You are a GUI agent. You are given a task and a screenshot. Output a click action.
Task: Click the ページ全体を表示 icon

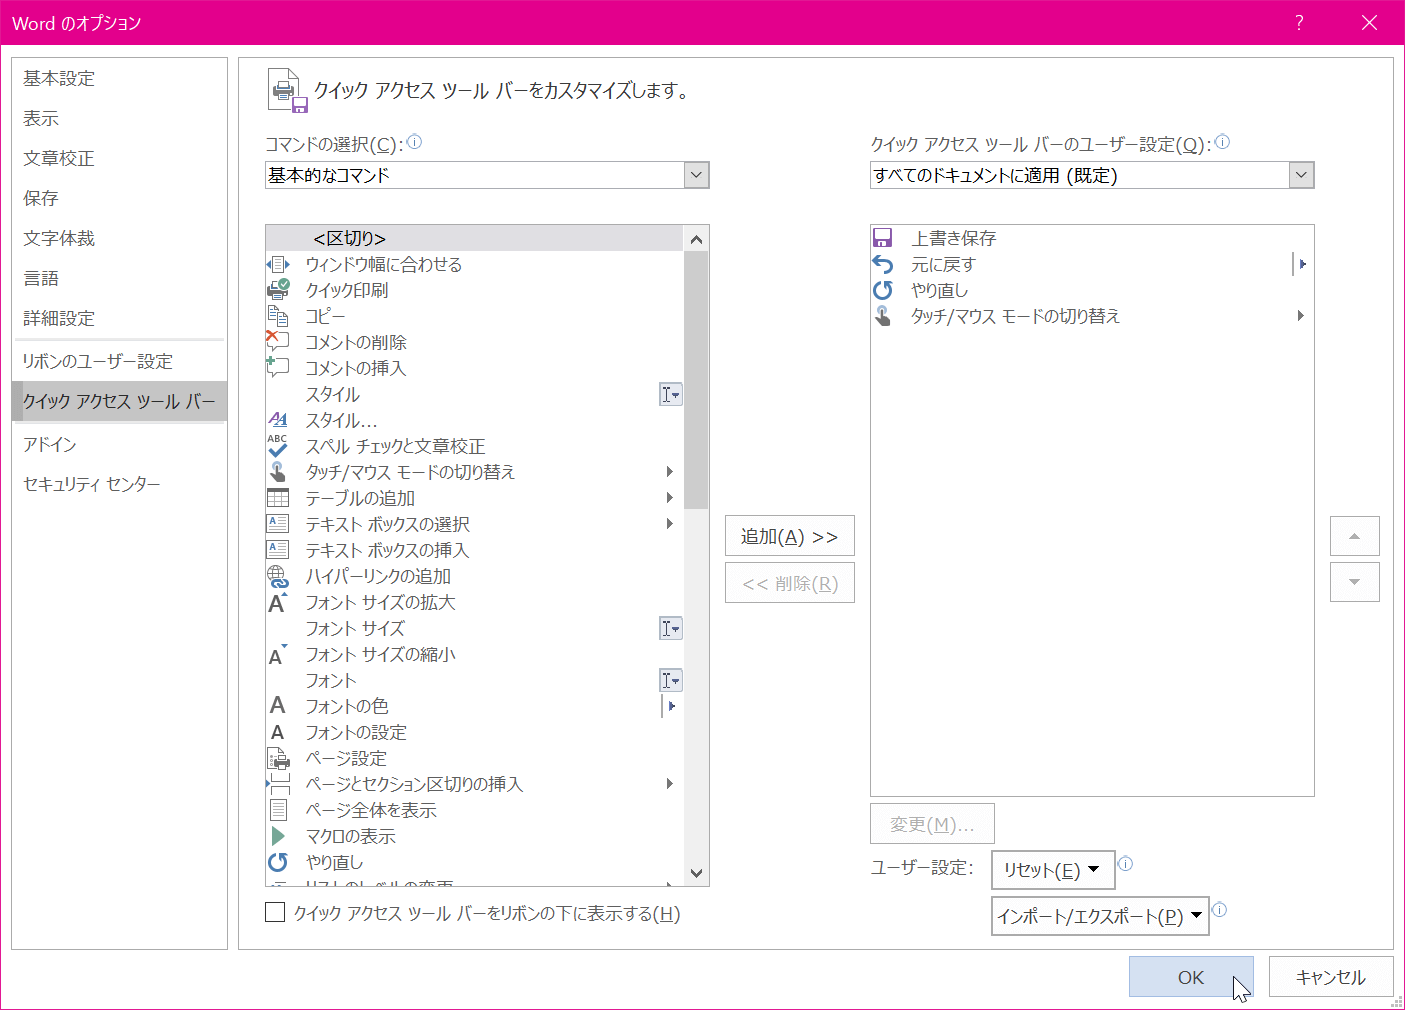click(278, 810)
